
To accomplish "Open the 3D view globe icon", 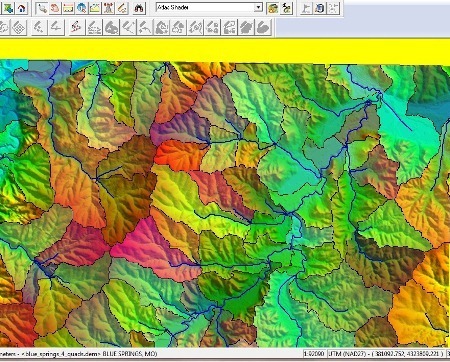I will click(x=319, y=8).
